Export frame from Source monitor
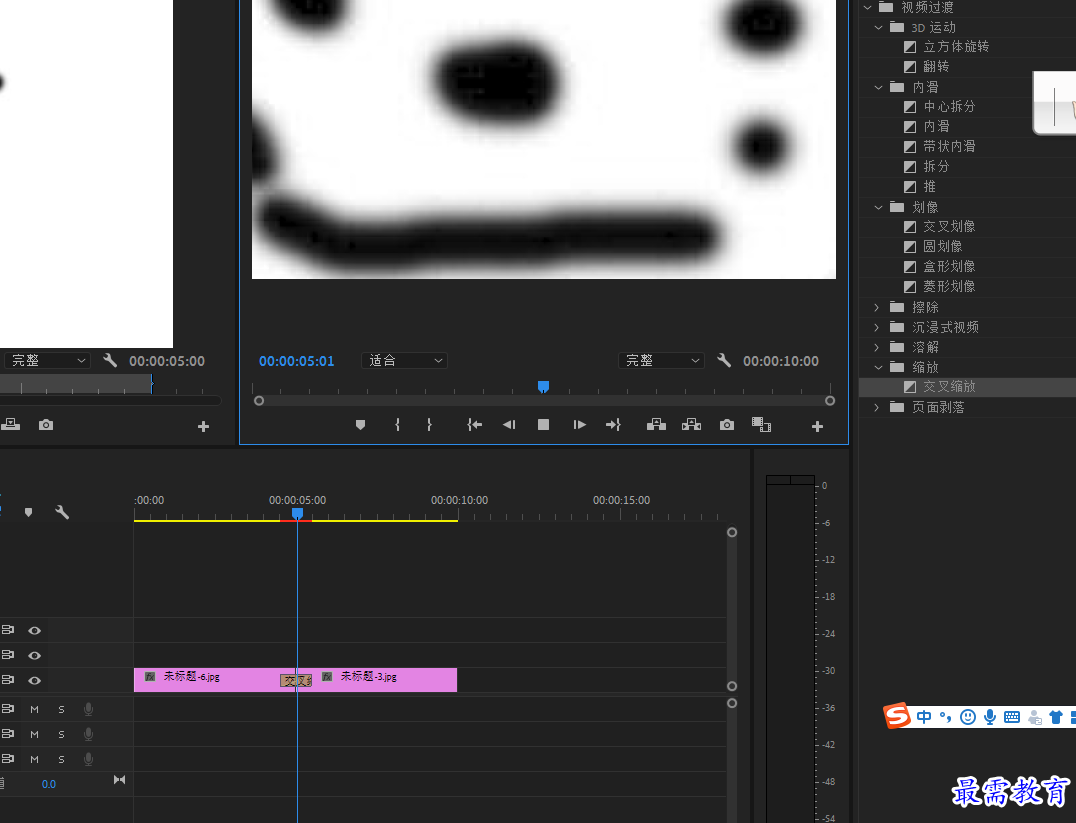This screenshot has height=823, width=1076. click(x=46, y=425)
